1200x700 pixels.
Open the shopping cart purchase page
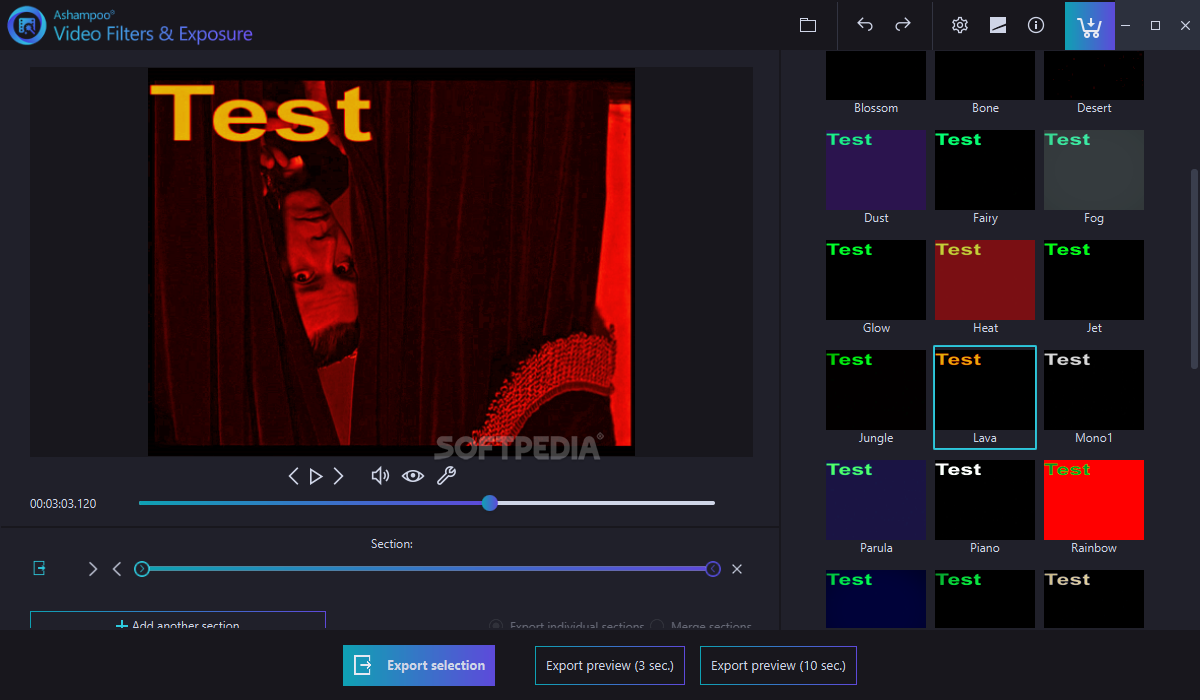click(1089, 25)
